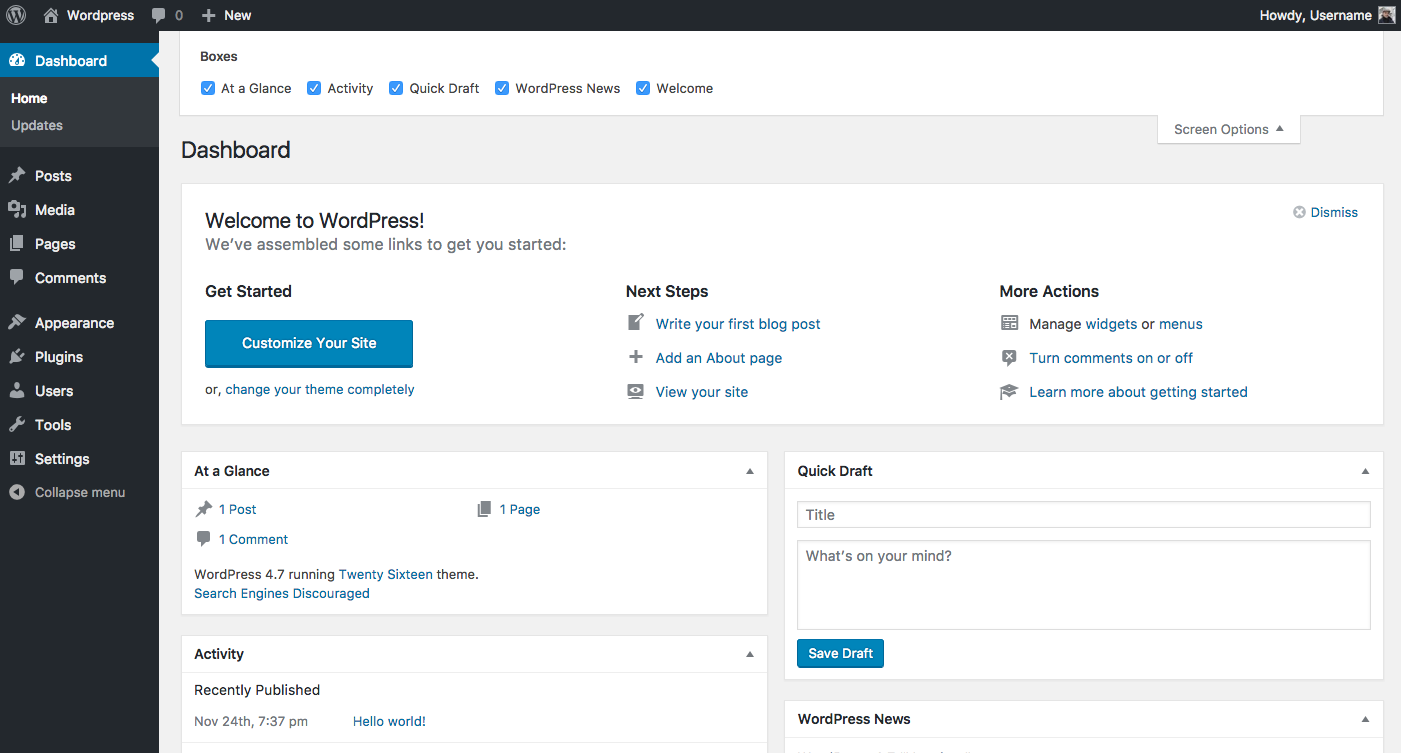Viewport: 1401px width, 753px height.
Task: Click the Dismiss link in welcome panel
Action: click(1334, 212)
